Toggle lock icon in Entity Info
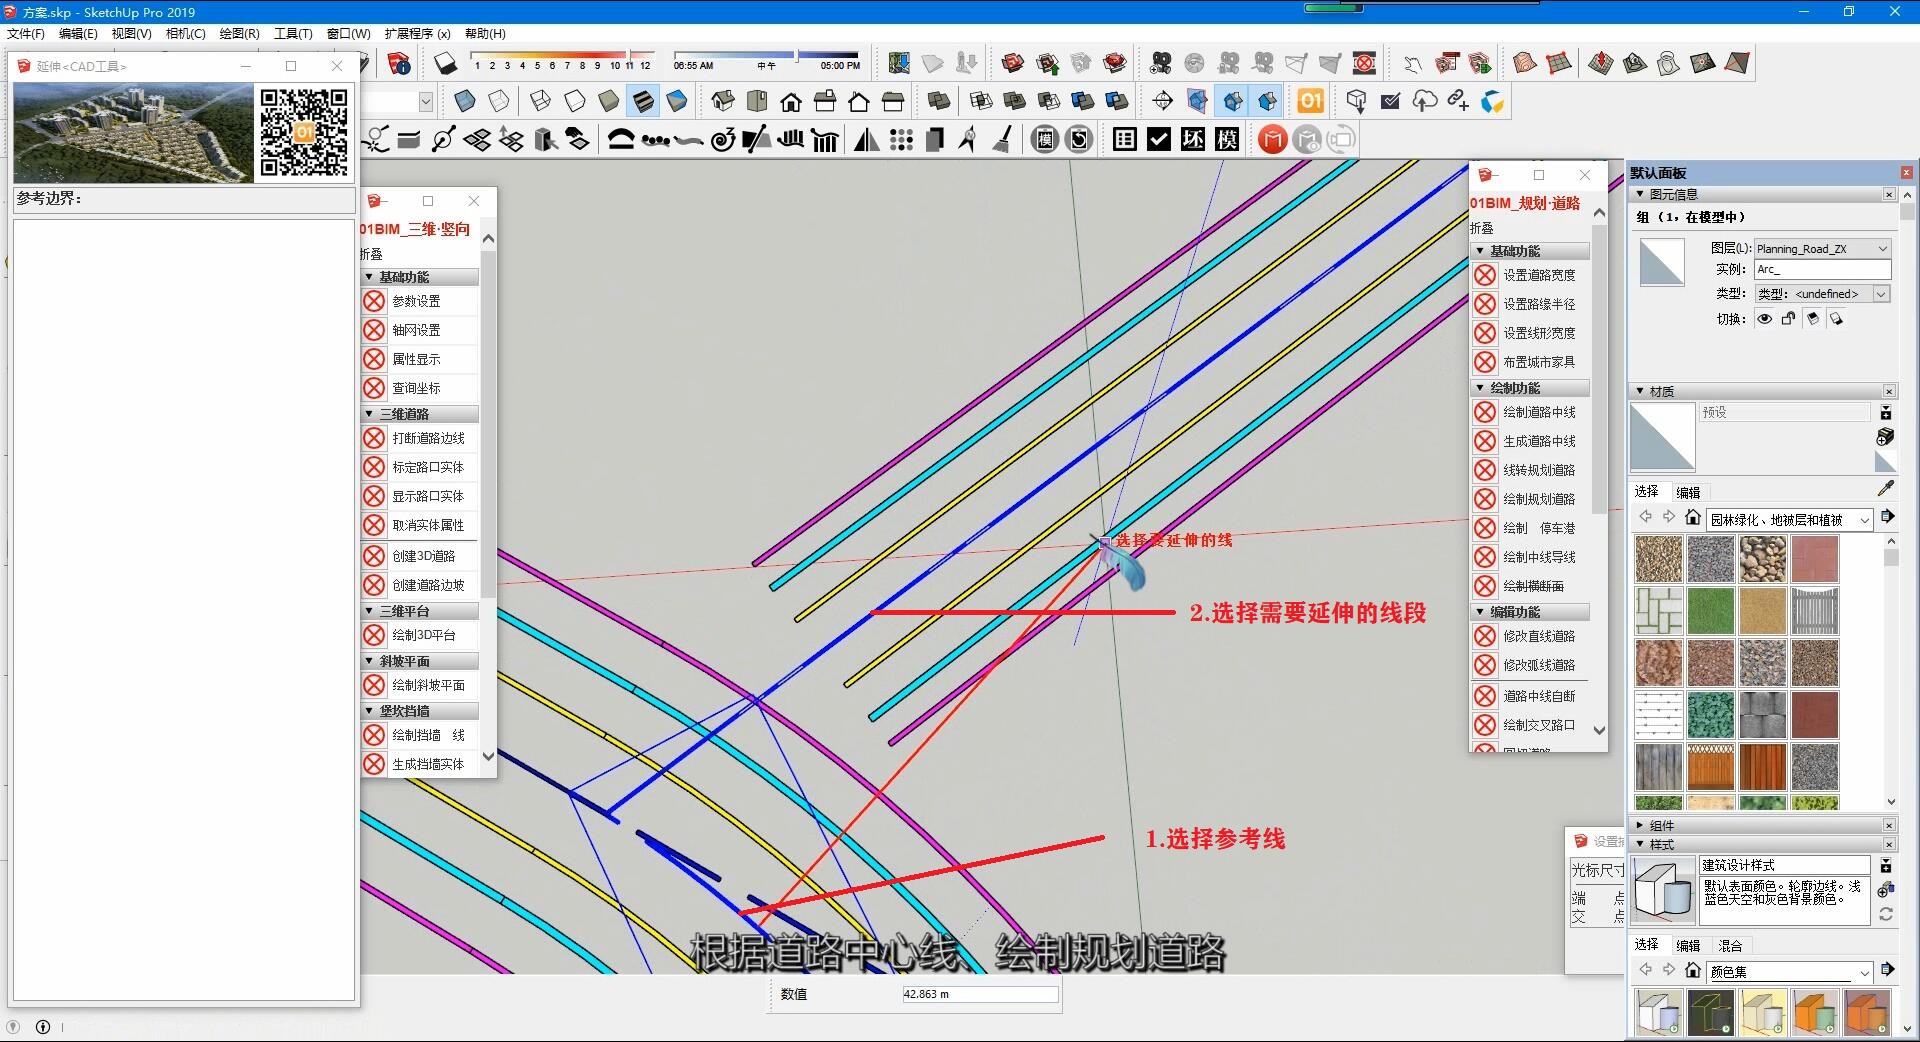The width and height of the screenshot is (1920, 1042). pyautogui.click(x=1789, y=319)
